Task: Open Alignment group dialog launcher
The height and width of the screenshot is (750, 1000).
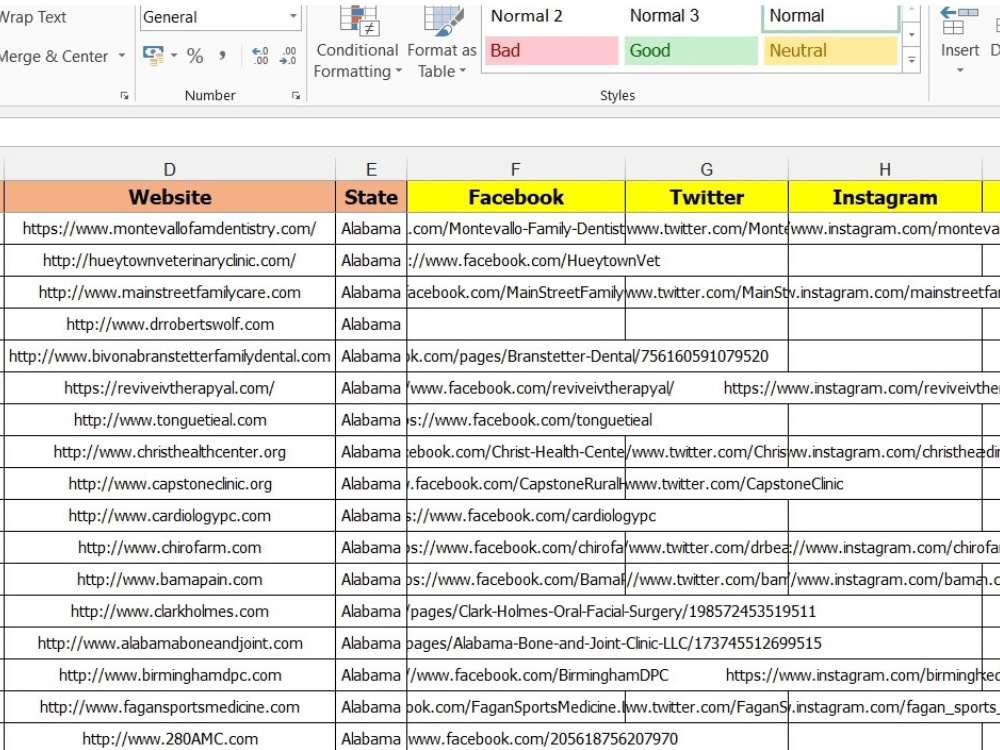Action: pos(124,96)
